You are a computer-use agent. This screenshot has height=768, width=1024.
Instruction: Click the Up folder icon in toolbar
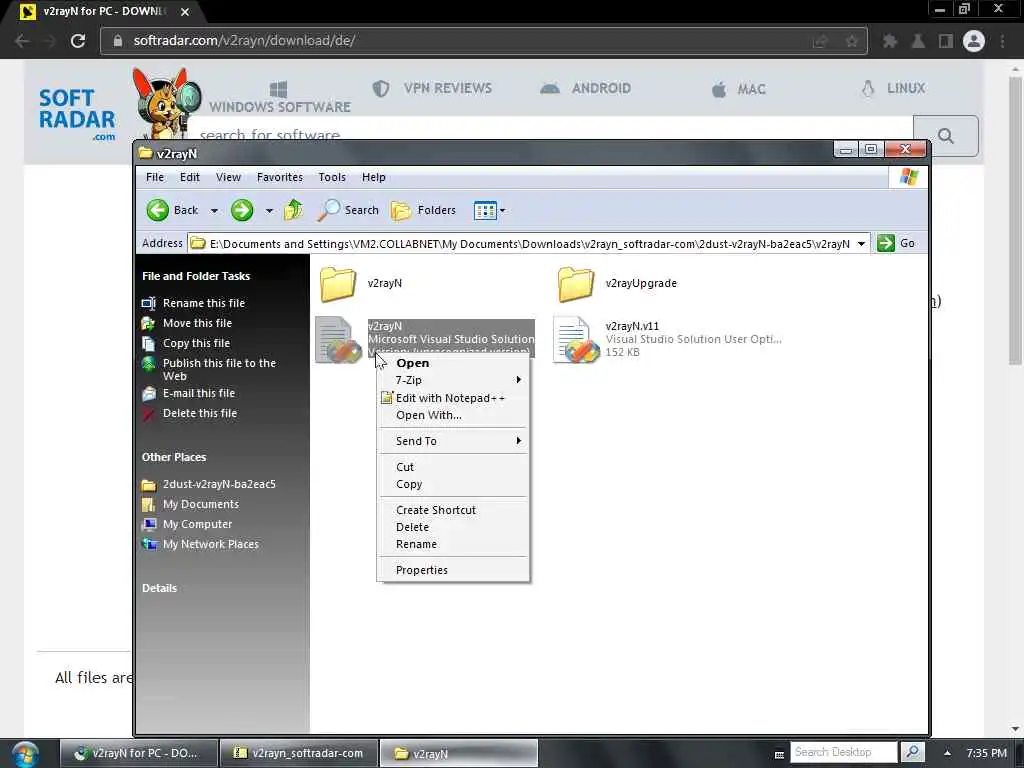coord(293,210)
